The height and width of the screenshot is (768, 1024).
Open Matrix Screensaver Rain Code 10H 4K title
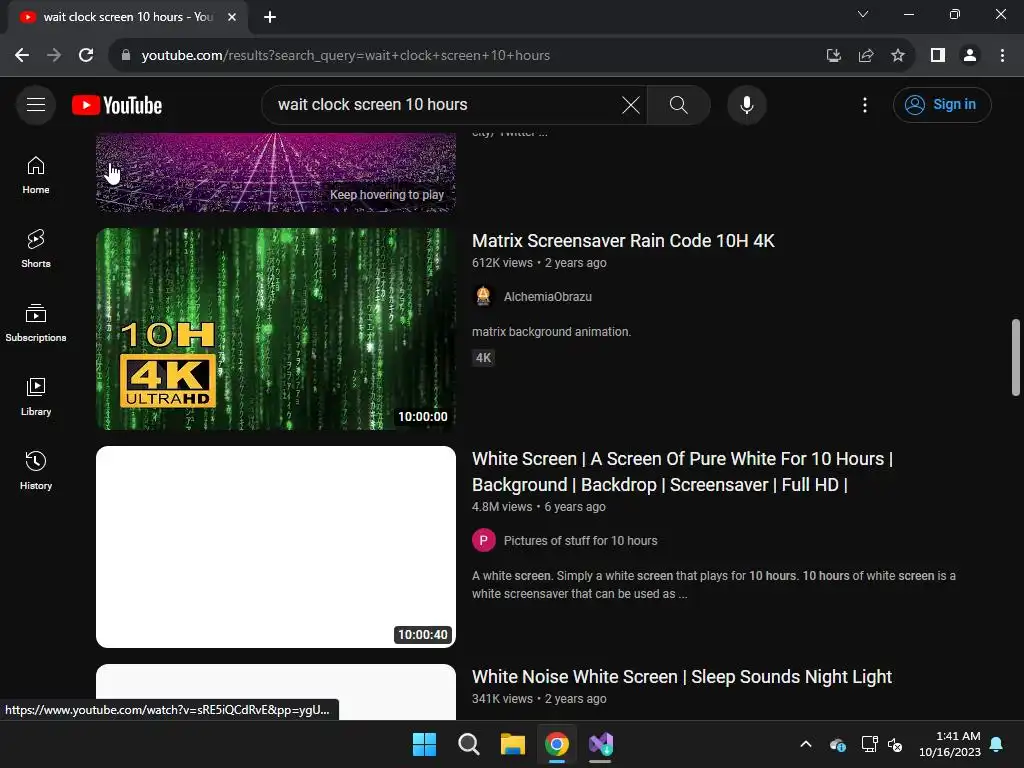pyautogui.click(x=623, y=241)
